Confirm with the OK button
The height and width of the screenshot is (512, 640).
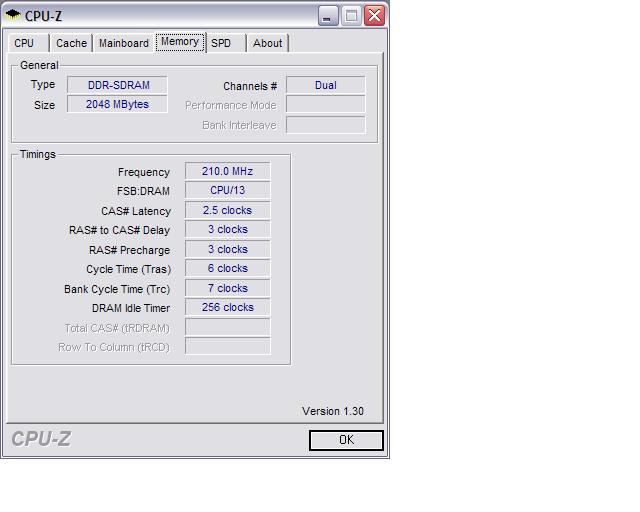click(346, 440)
